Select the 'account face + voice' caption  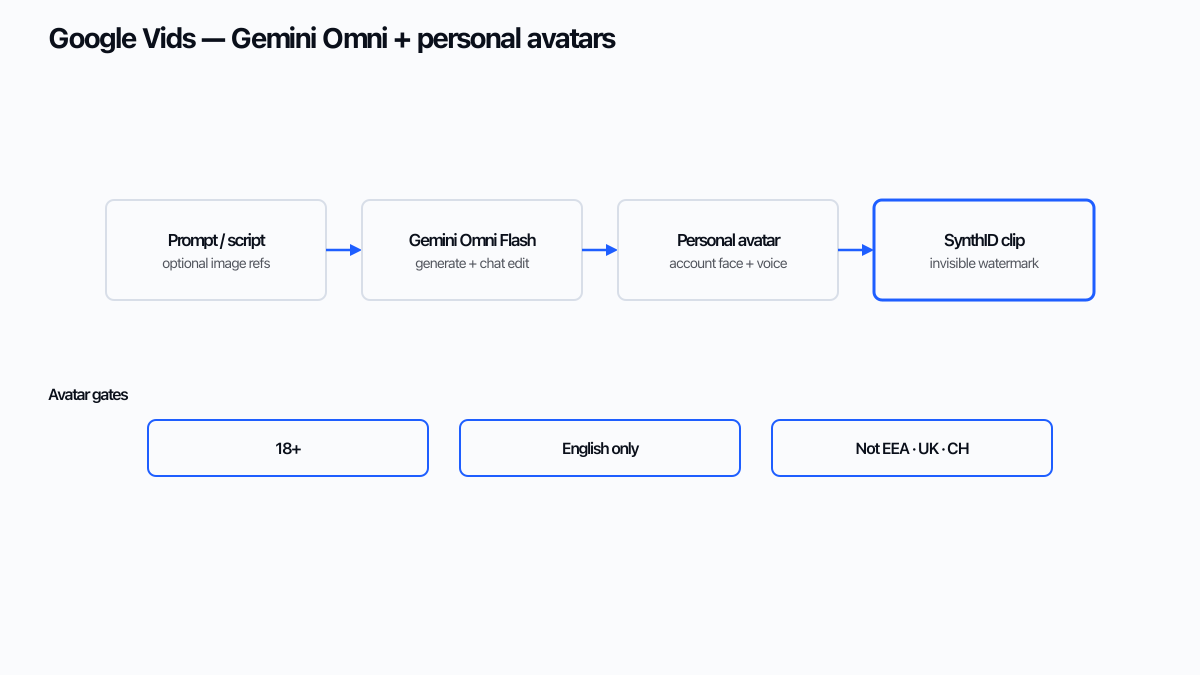[728, 264]
